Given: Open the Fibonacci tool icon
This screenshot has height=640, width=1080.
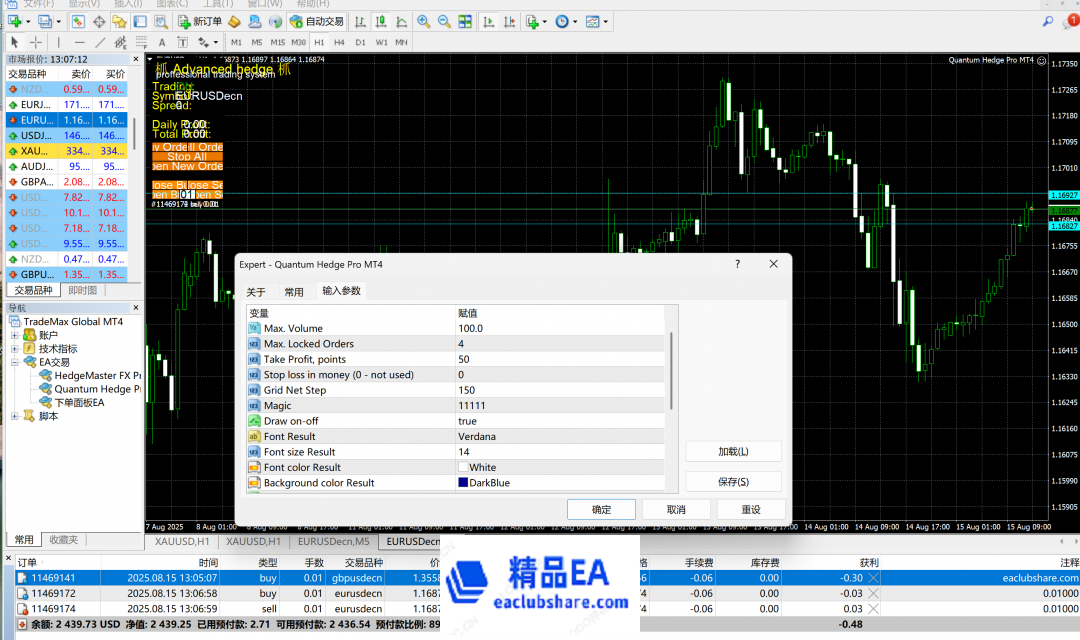Looking at the screenshot, I should click(121, 42).
